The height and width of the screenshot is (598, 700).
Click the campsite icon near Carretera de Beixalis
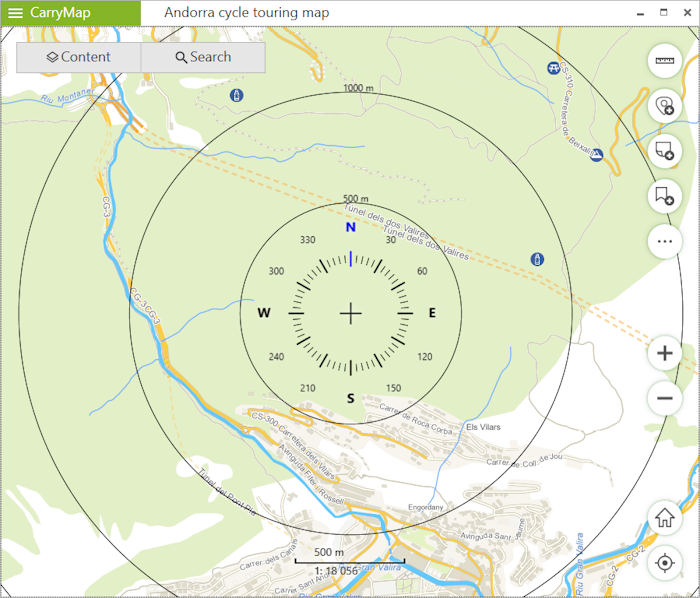point(596,155)
